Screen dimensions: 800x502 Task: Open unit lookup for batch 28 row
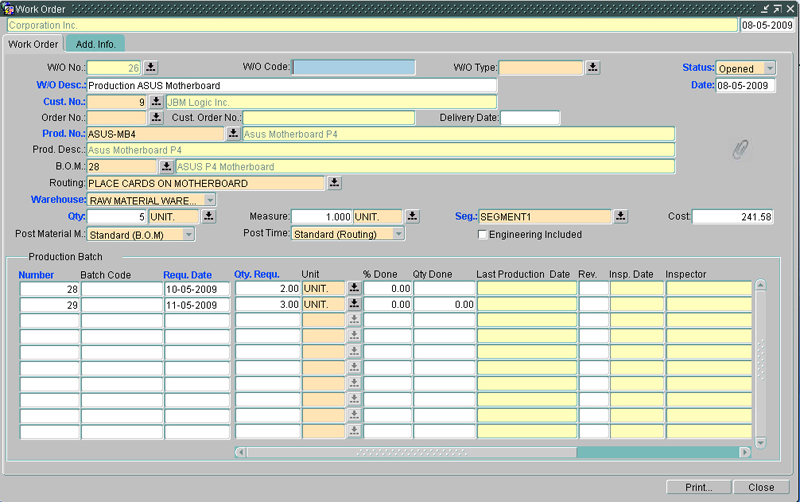pos(354,289)
